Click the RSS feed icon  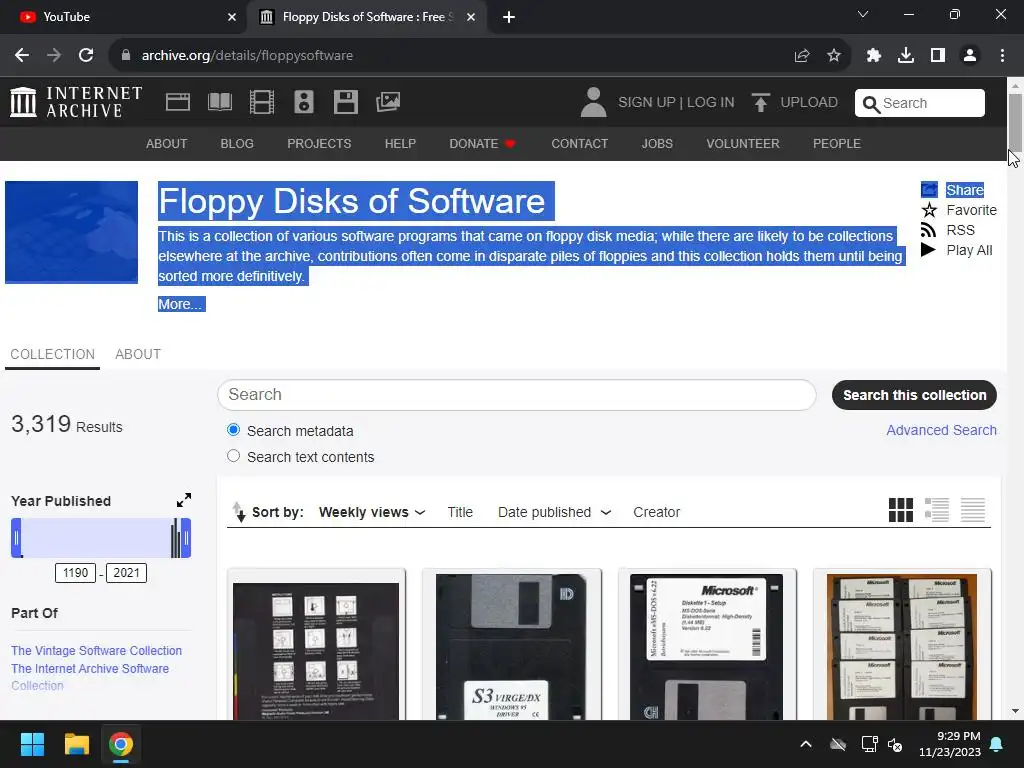929,230
